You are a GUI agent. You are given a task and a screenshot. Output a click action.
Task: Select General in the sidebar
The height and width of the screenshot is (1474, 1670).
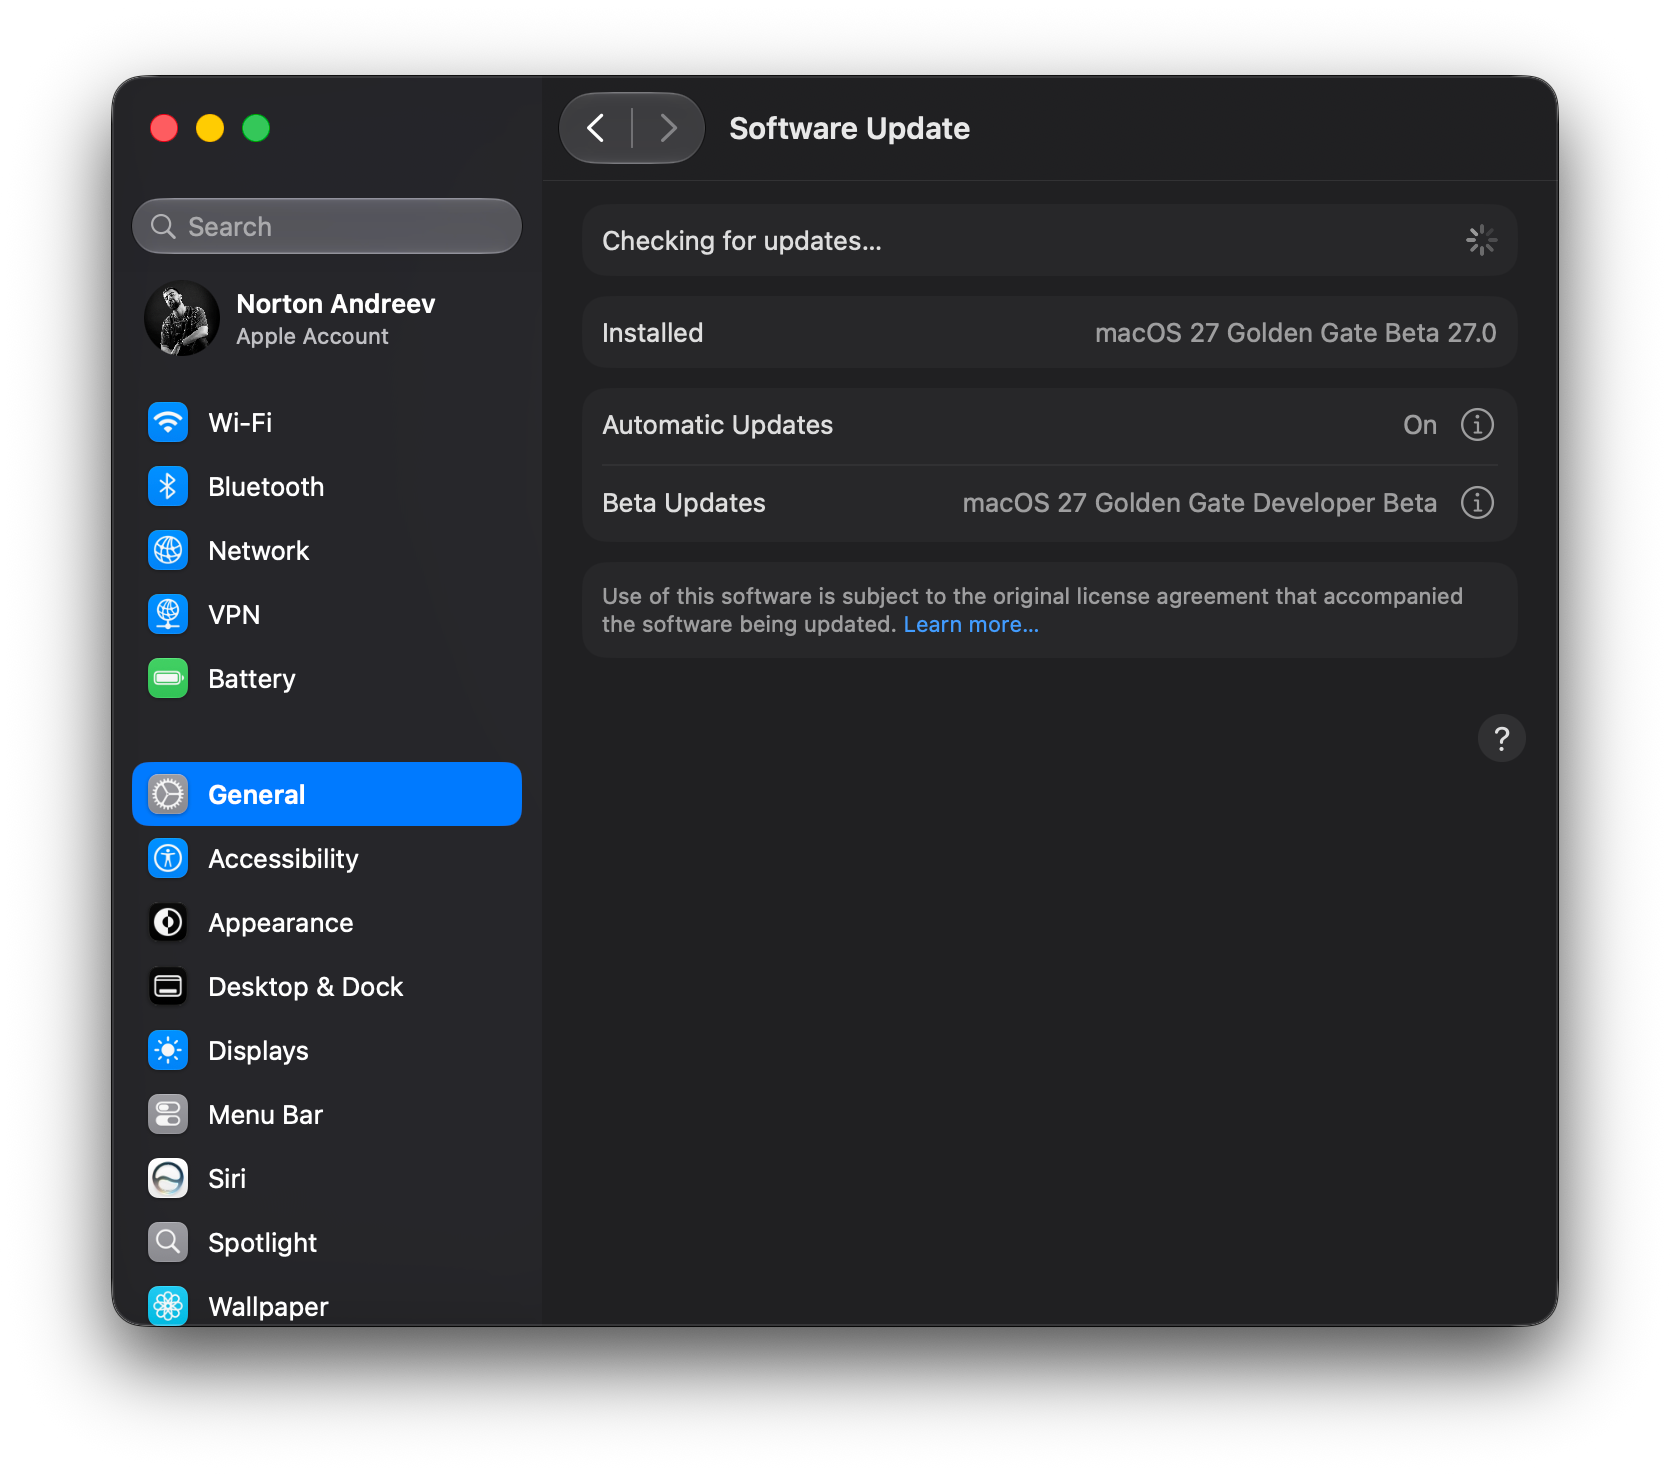pos(327,794)
